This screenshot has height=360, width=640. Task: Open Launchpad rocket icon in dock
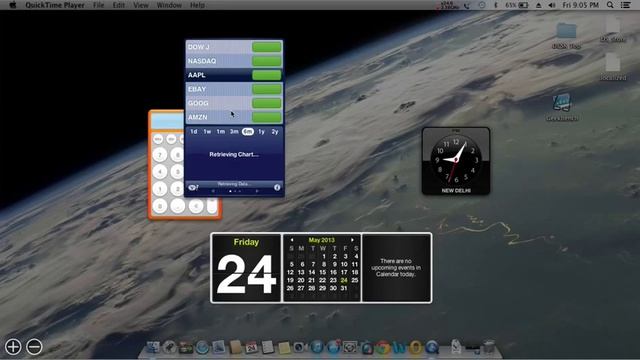click(x=169, y=347)
